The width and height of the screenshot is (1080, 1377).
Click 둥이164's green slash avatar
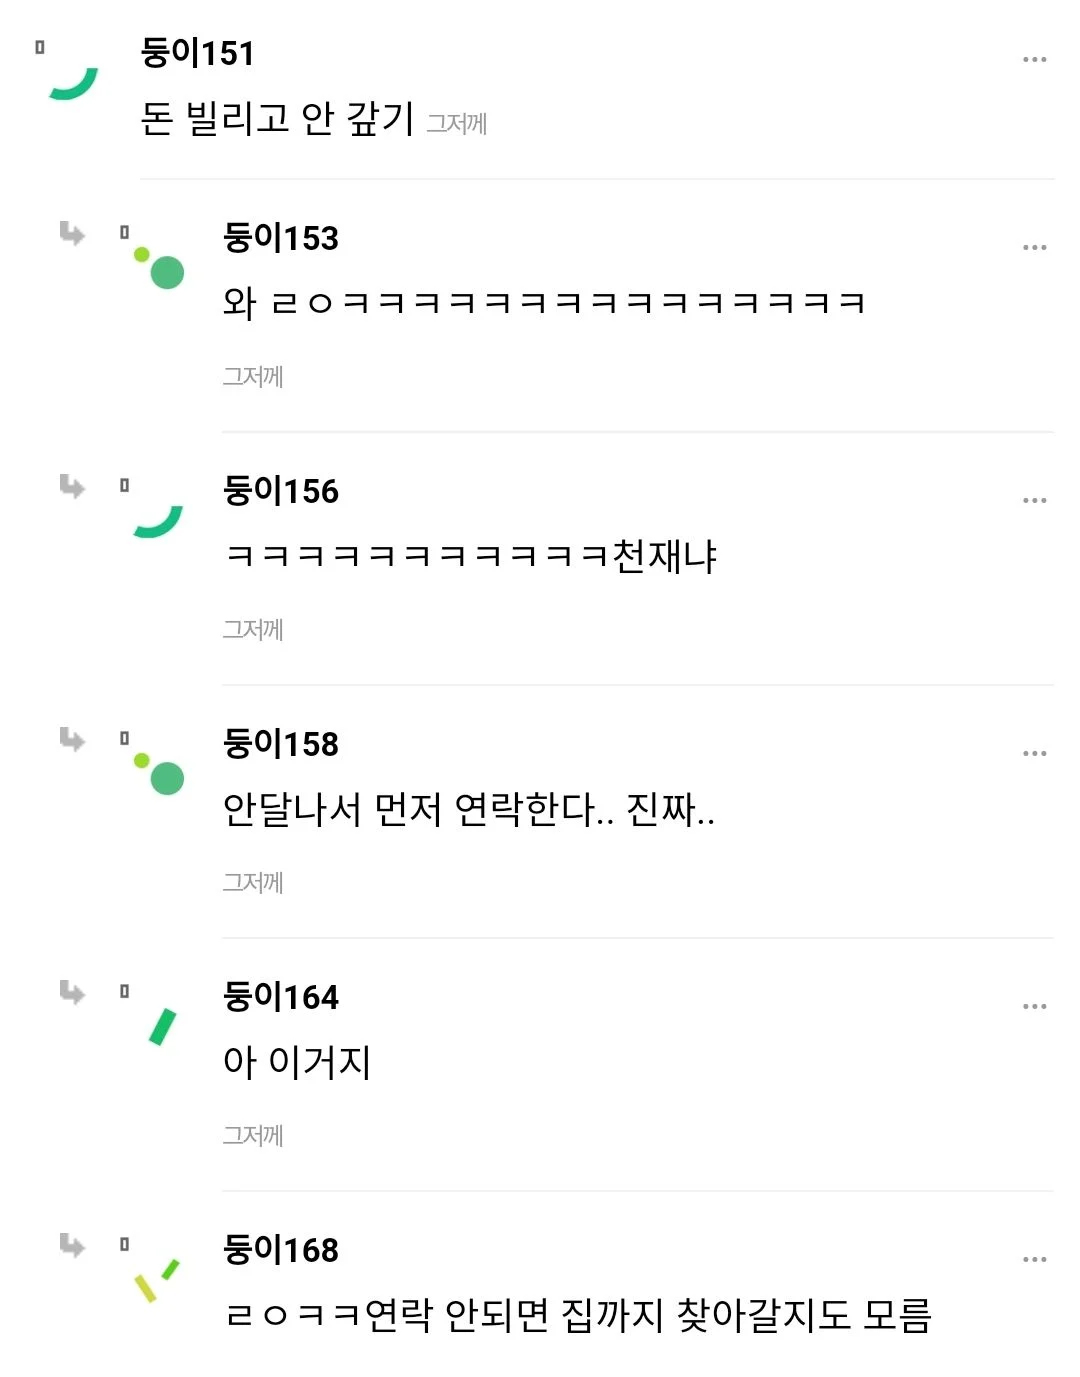tap(162, 1027)
